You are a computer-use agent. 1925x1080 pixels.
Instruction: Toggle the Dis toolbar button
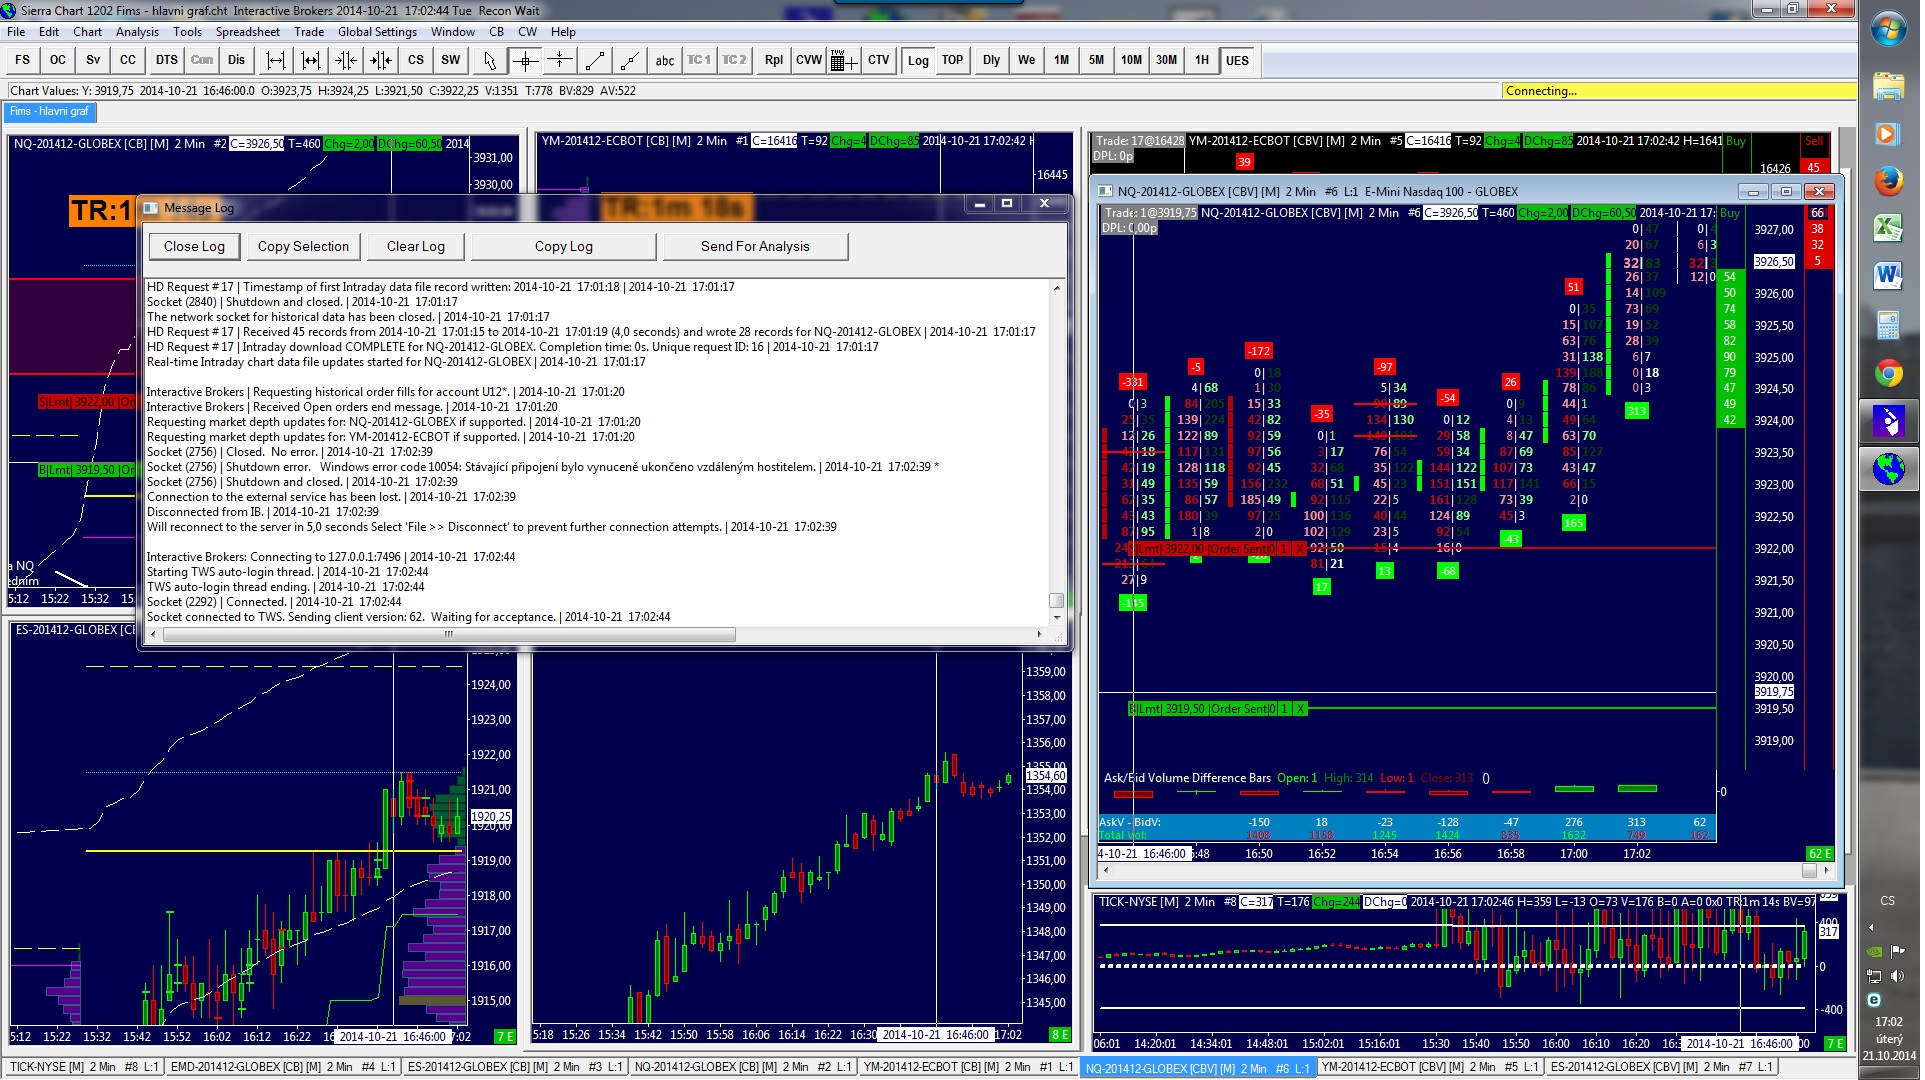click(x=236, y=60)
